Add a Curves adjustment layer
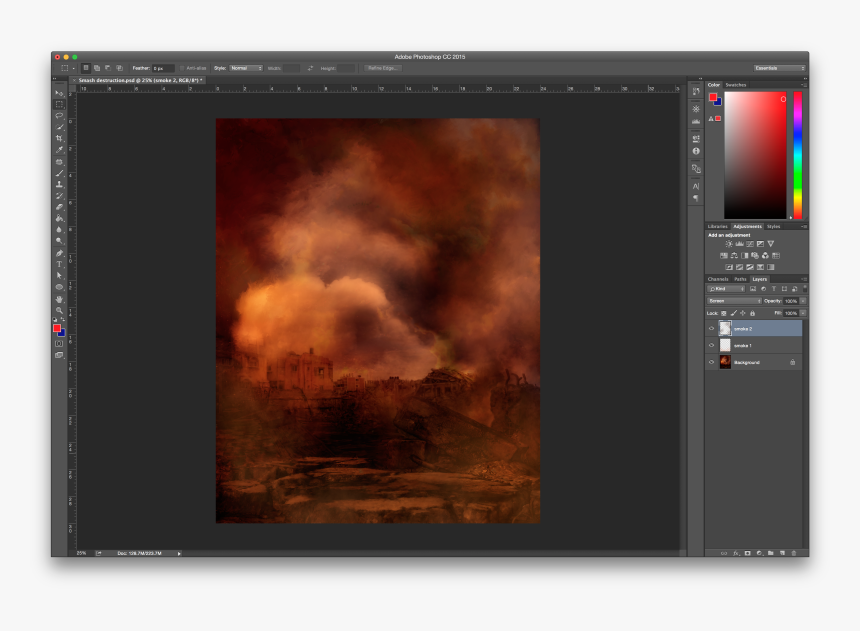 [750, 243]
